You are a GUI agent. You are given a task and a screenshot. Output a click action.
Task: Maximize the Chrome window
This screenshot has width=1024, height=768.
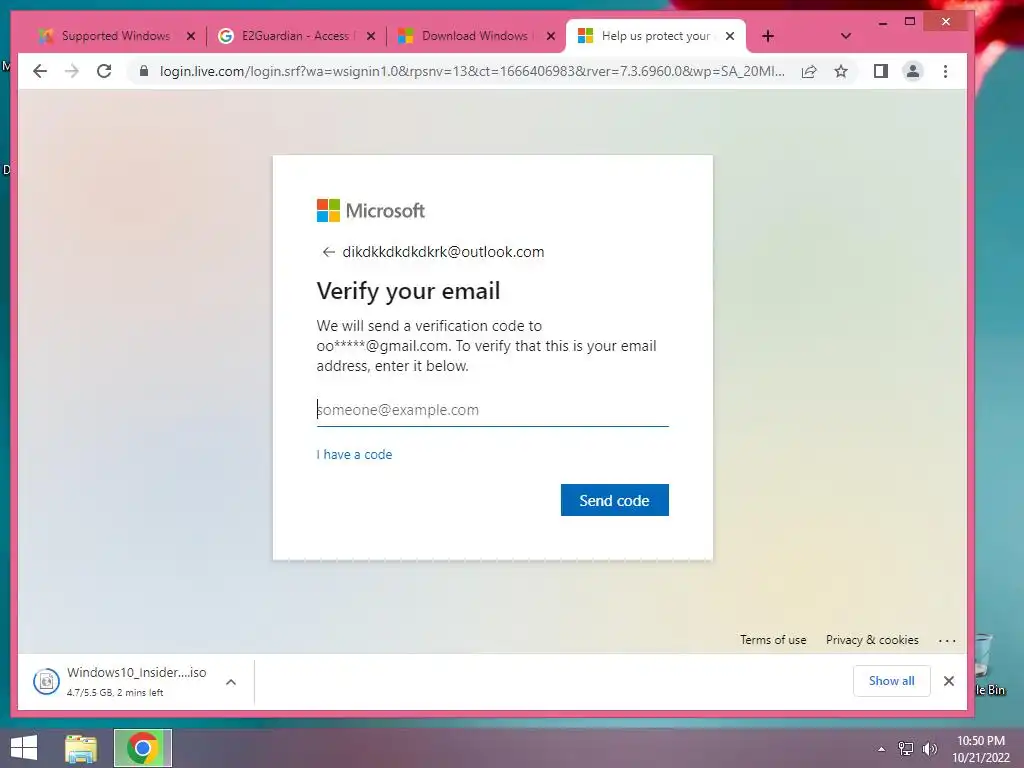pos(910,22)
